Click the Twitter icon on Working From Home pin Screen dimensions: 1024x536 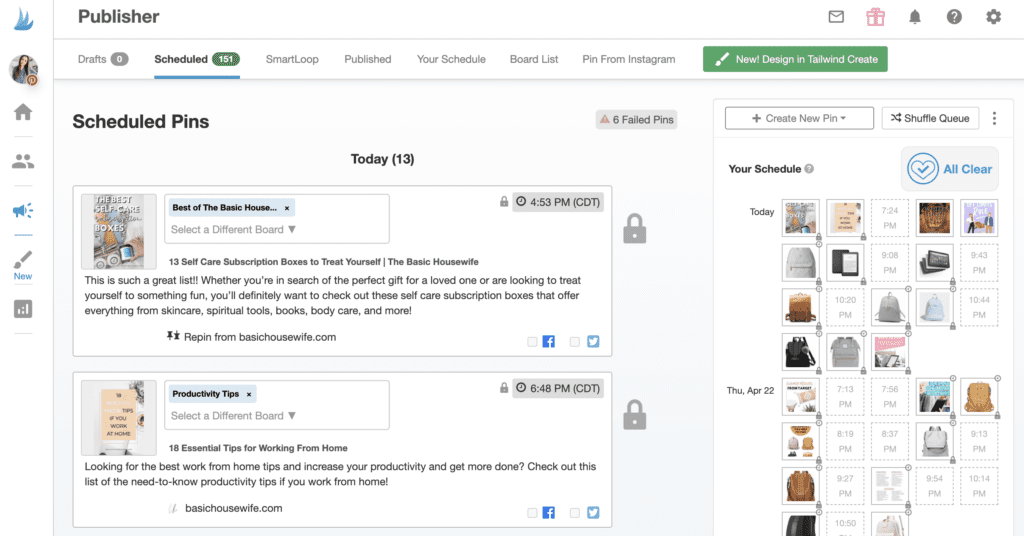(x=593, y=512)
